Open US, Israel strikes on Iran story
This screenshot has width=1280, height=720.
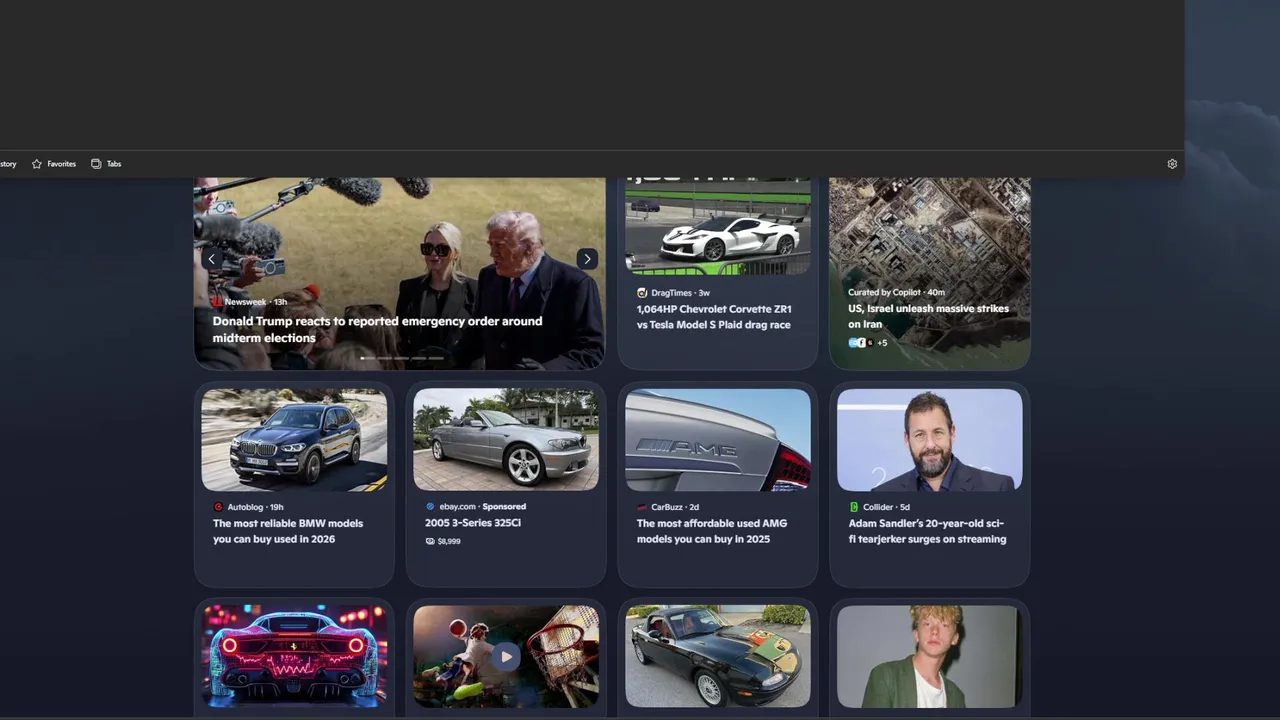[928, 316]
